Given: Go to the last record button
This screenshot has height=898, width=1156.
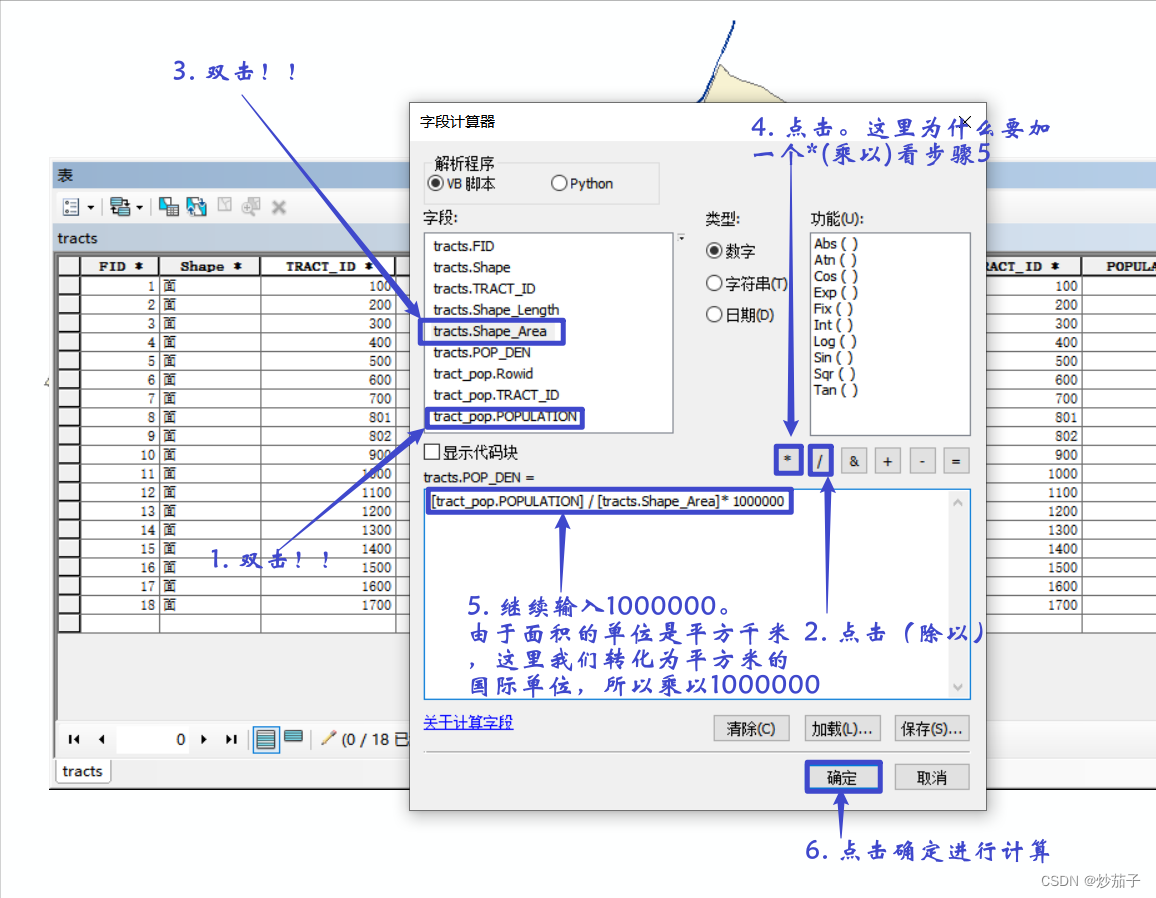Looking at the screenshot, I should coord(231,739).
